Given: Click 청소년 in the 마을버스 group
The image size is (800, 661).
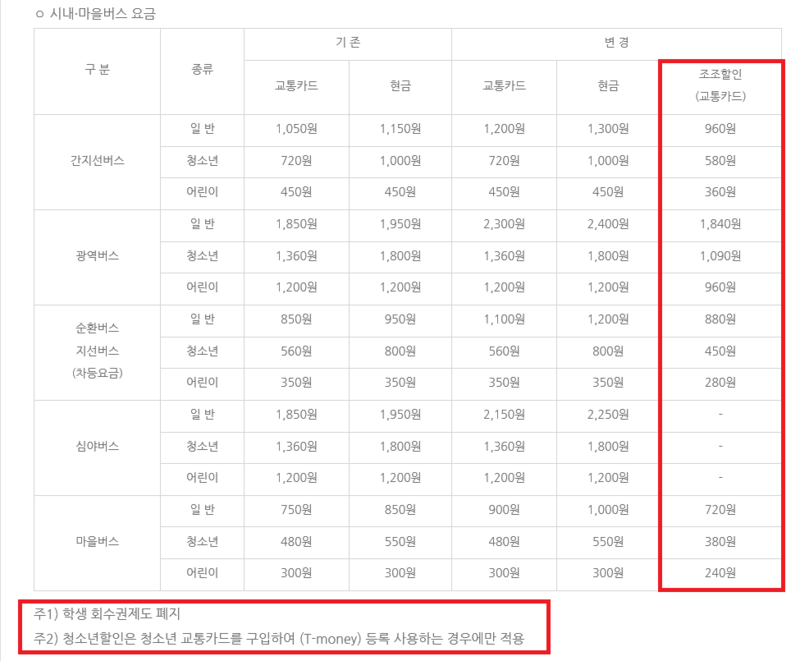Looking at the screenshot, I should 202,541.
